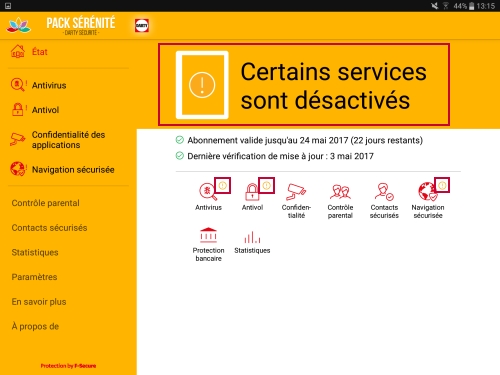Open Antivirus tile in the status grid
The height and width of the screenshot is (375, 500).
pyautogui.click(x=208, y=197)
